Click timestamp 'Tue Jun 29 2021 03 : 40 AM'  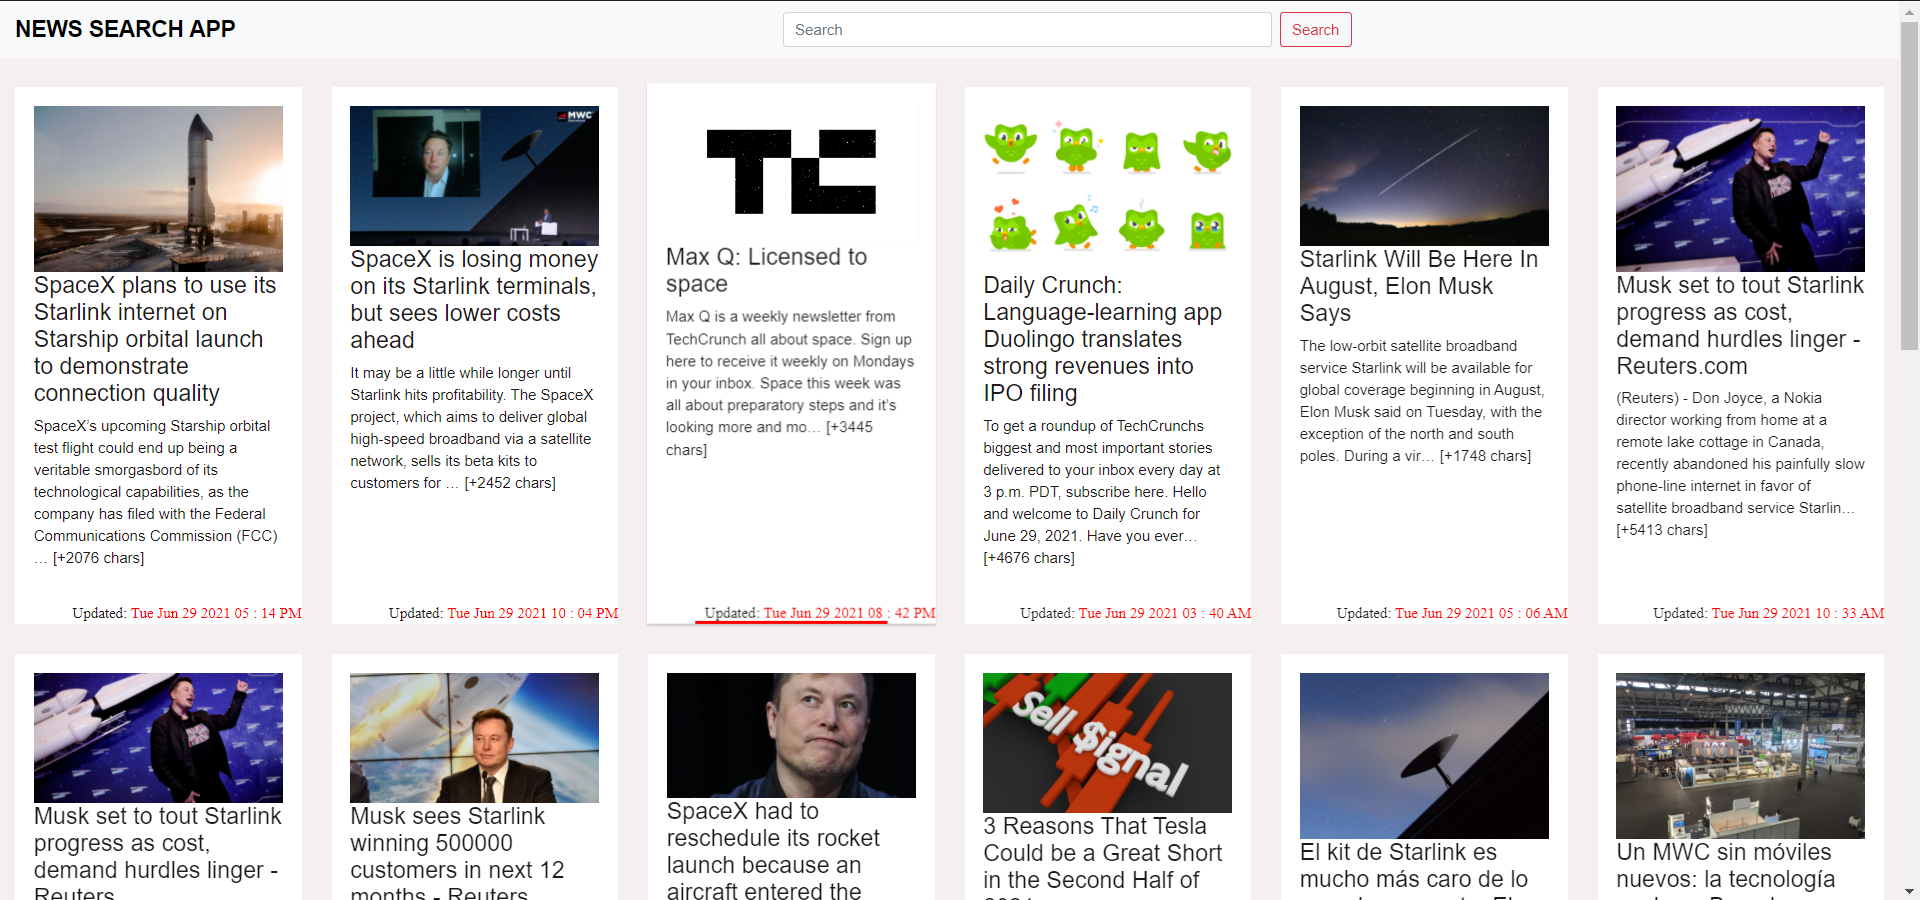click(x=1165, y=613)
